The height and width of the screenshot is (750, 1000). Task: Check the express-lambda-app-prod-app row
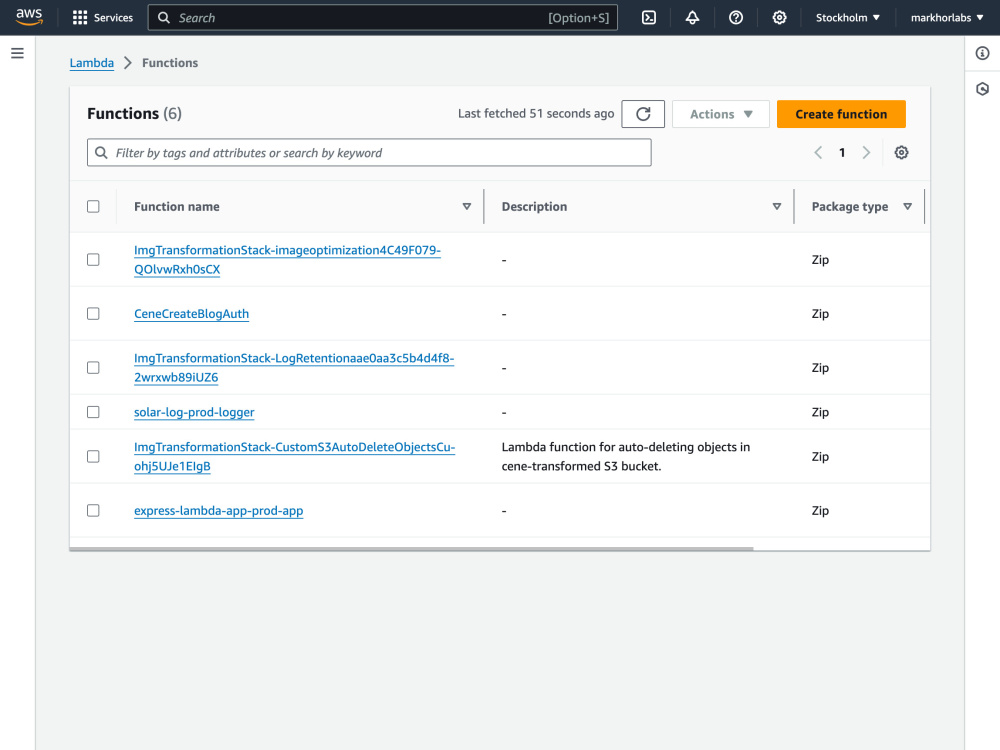point(93,511)
